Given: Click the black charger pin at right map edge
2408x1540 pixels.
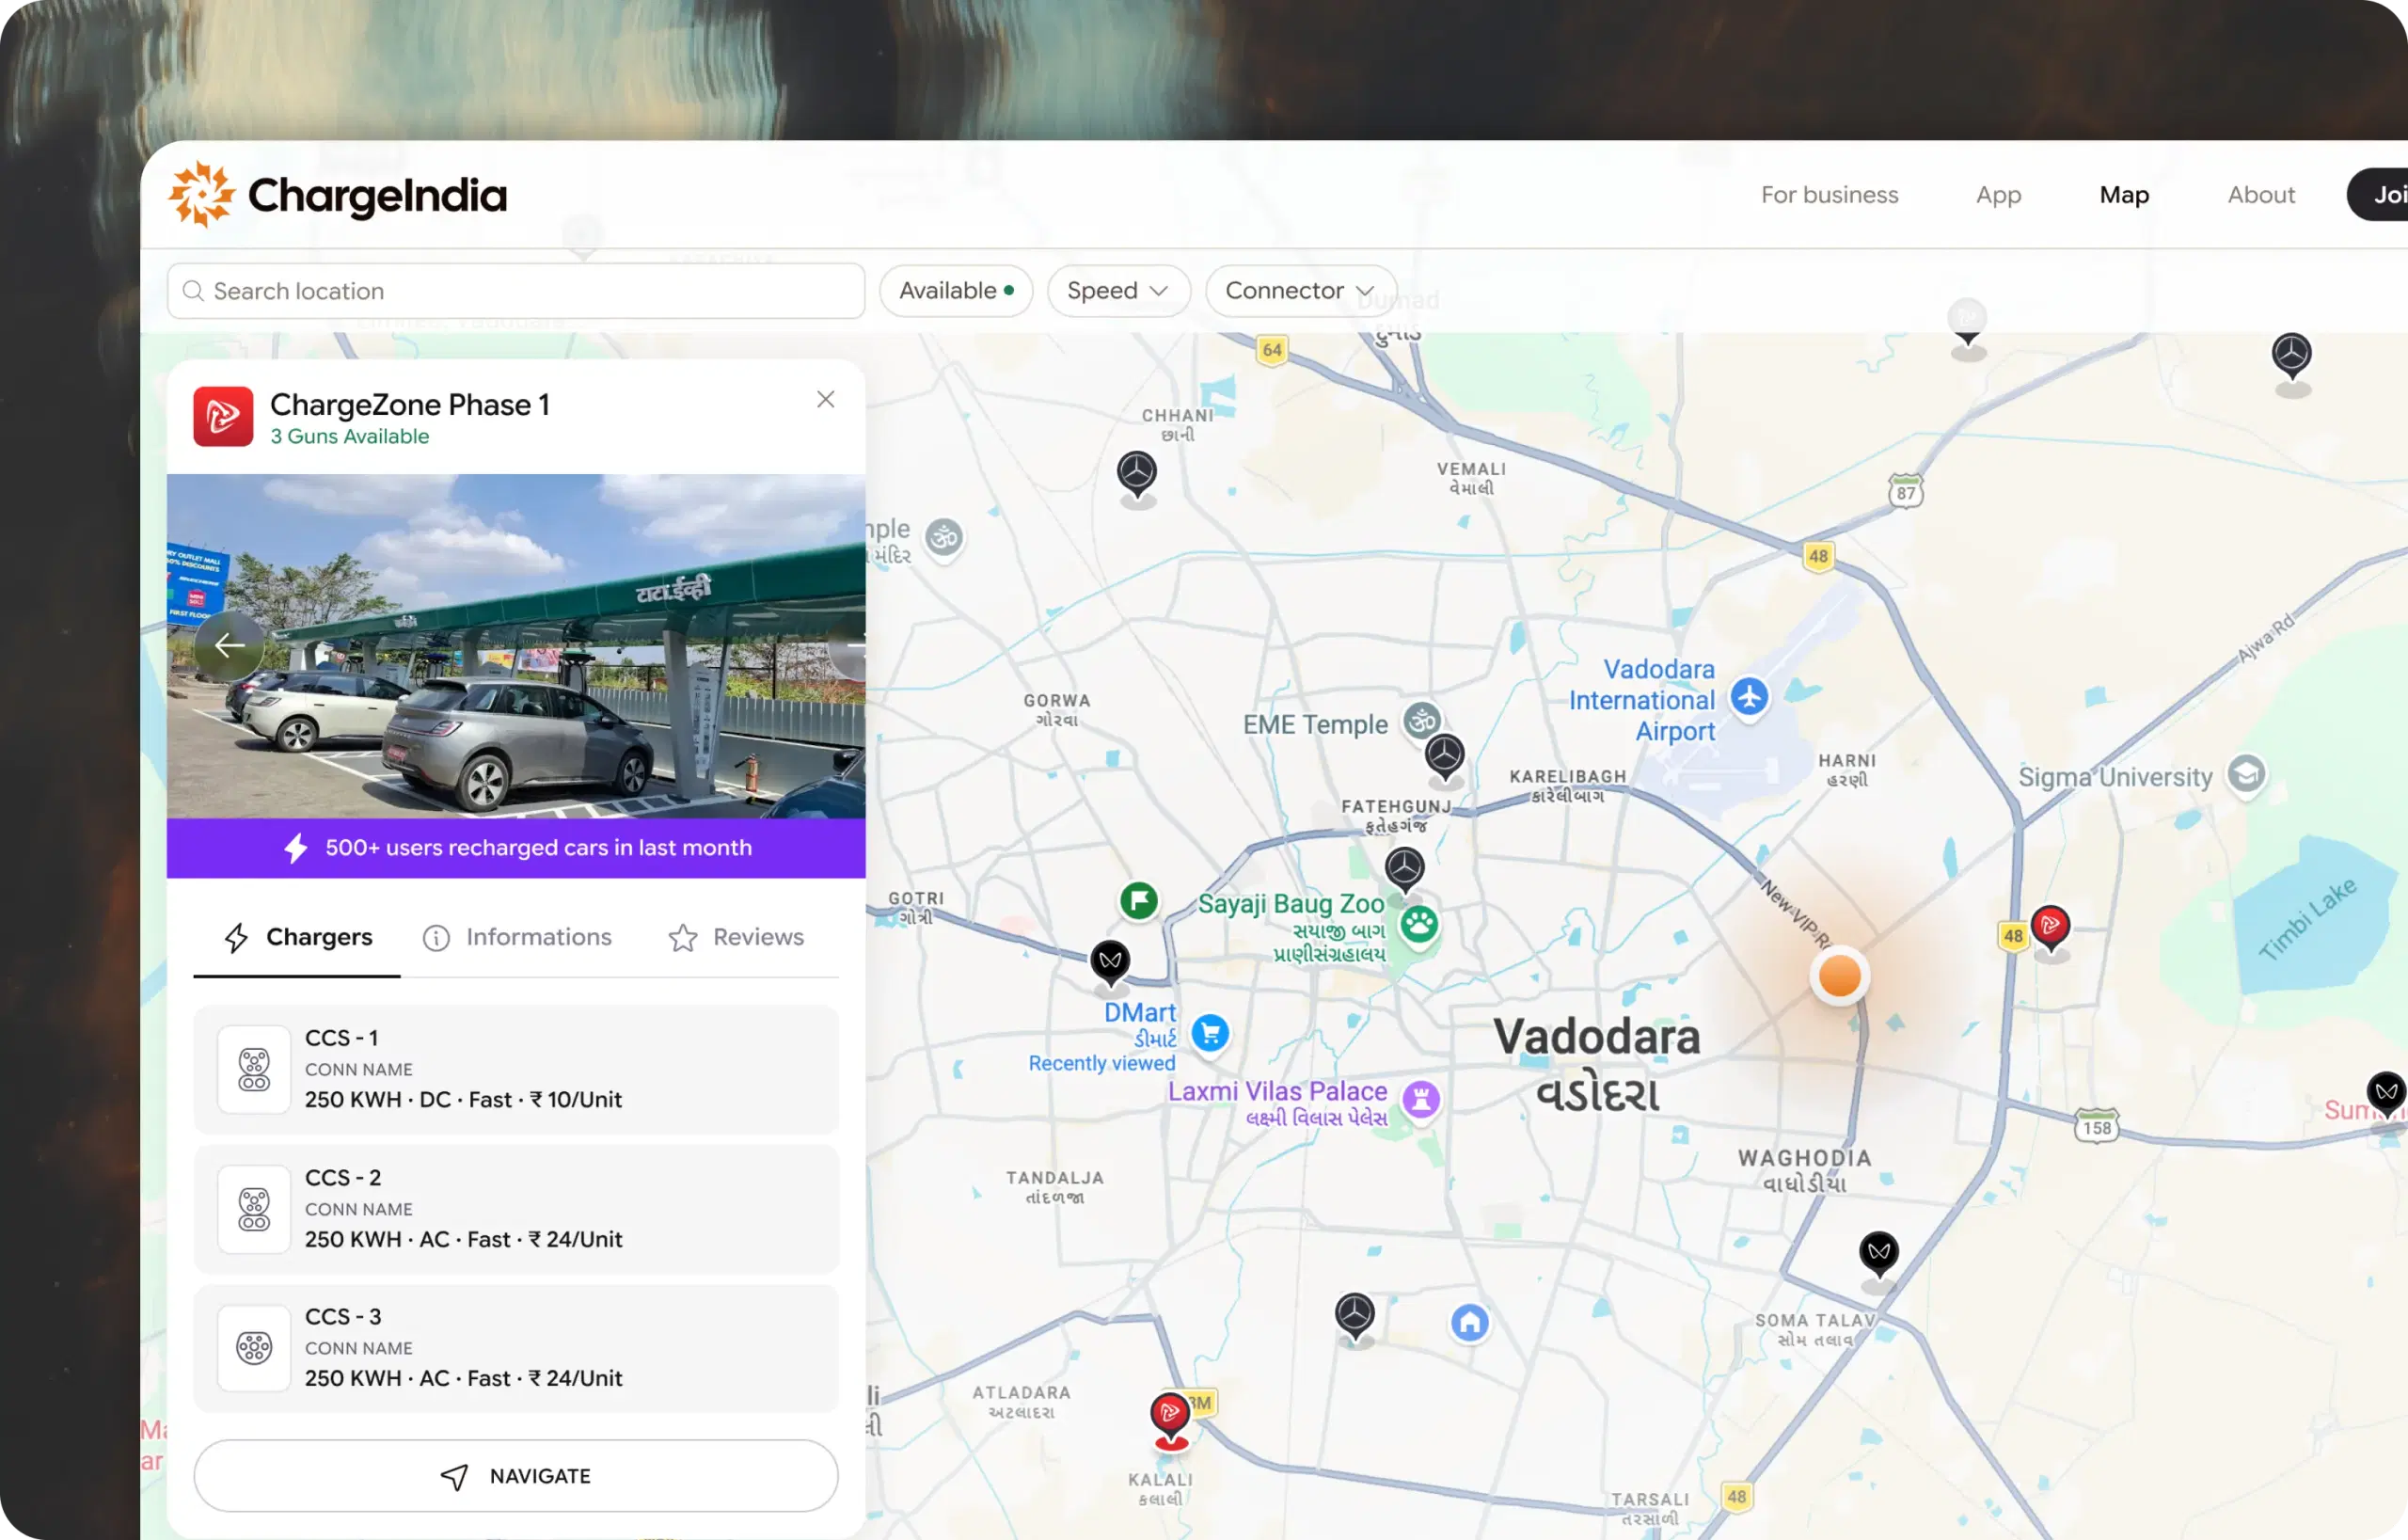Looking at the screenshot, I should pos(2386,1094).
